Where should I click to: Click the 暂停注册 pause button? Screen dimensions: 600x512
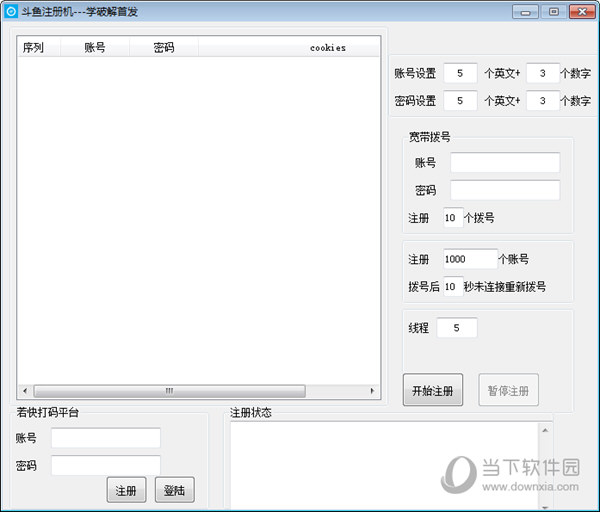tap(508, 390)
